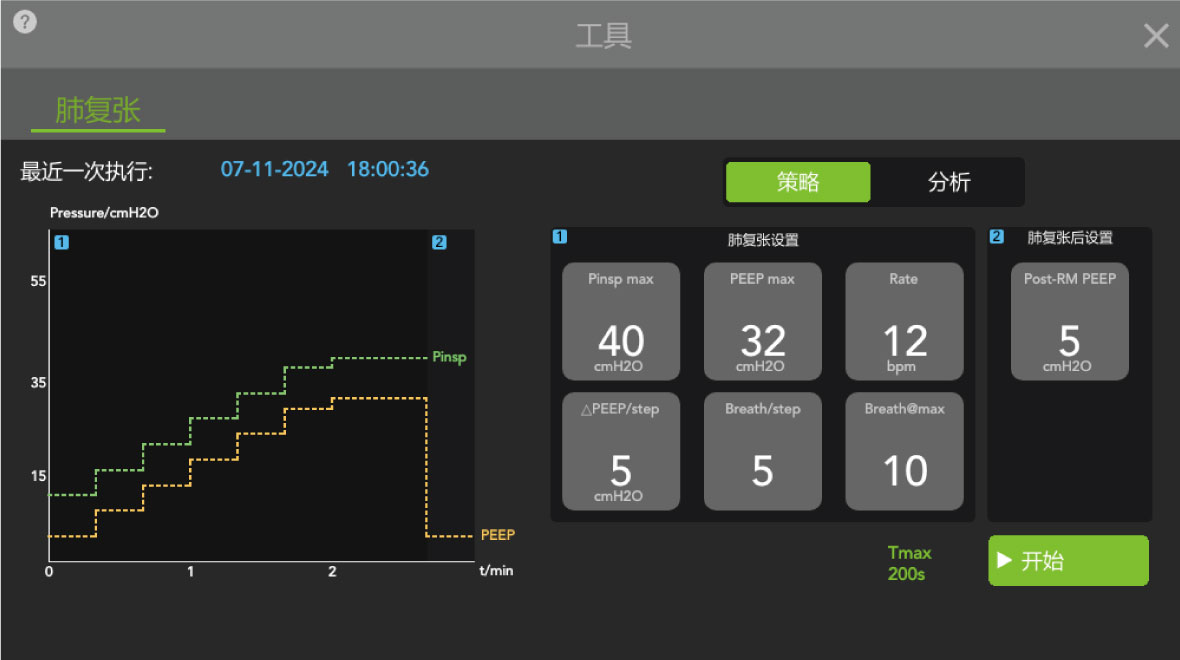Close the 工具 tools dialog
1180x660 pixels.
point(1156,36)
